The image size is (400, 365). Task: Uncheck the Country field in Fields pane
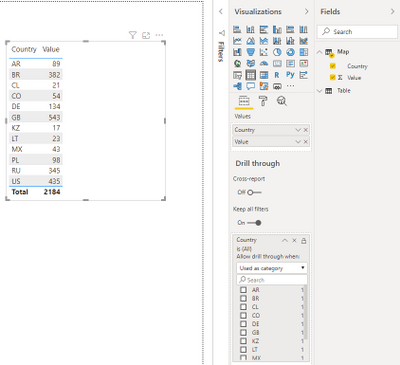pos(333,66)
